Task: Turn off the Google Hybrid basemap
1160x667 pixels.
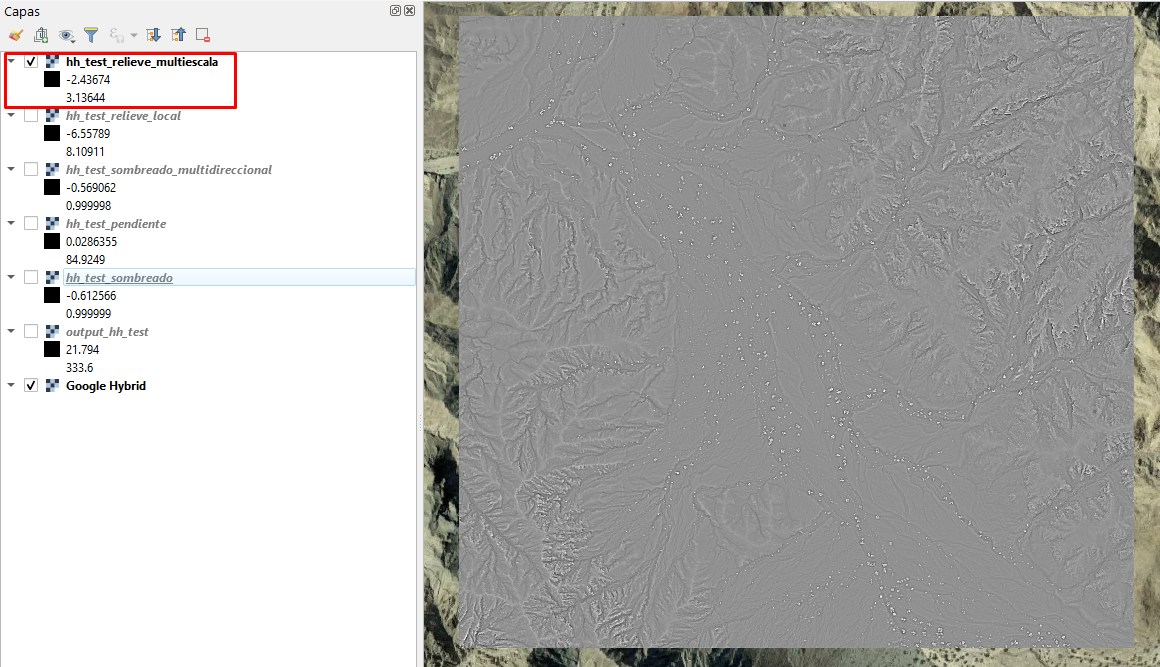Action: 30,384
